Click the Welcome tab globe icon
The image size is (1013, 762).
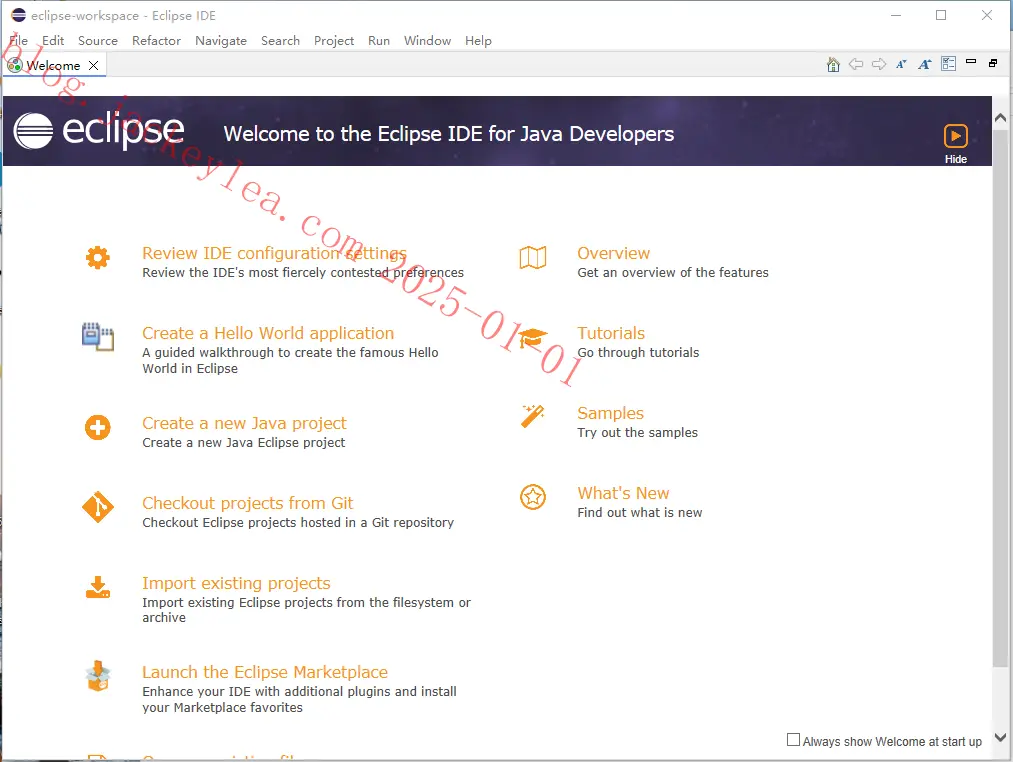[x=15, y=65]
